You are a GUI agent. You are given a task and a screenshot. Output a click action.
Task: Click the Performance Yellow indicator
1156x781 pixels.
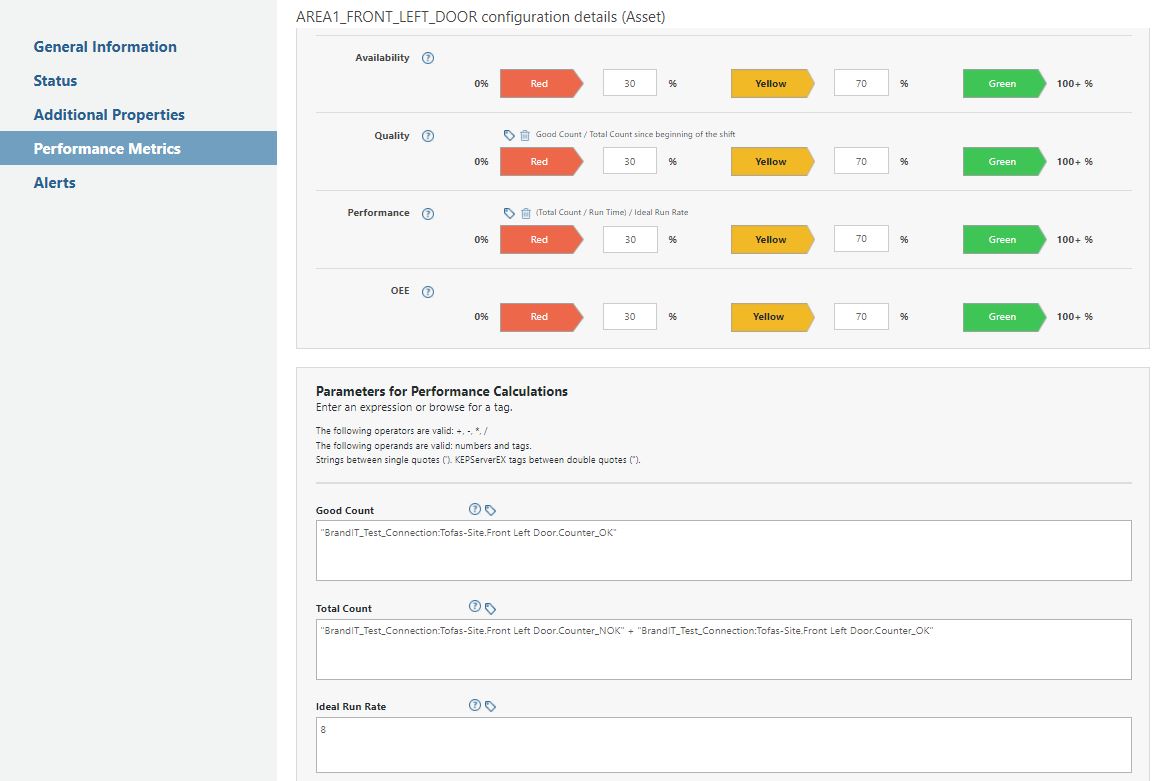(773, 240)
